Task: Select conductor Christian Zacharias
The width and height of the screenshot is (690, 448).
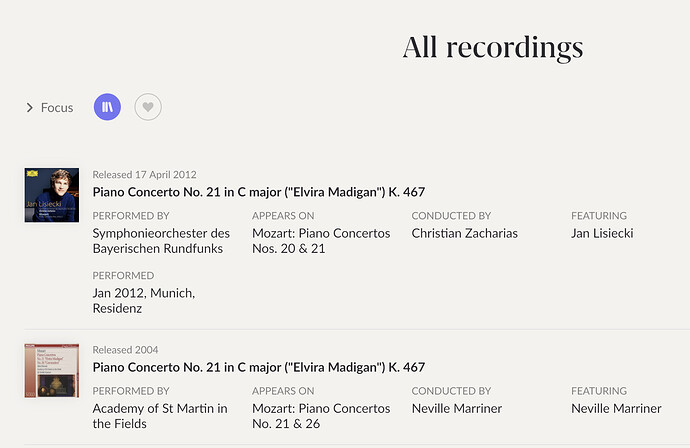Action: coord(465,233)
